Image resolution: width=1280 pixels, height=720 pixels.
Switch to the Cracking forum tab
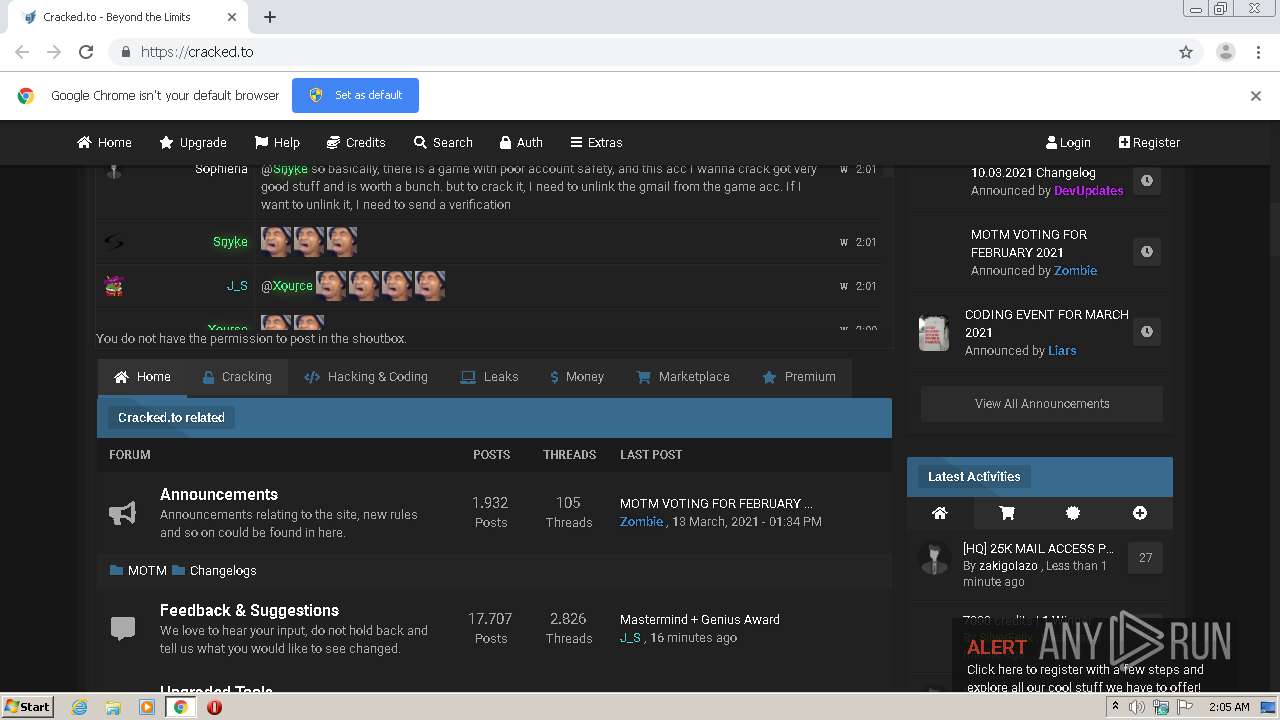[x=237, y=377]
